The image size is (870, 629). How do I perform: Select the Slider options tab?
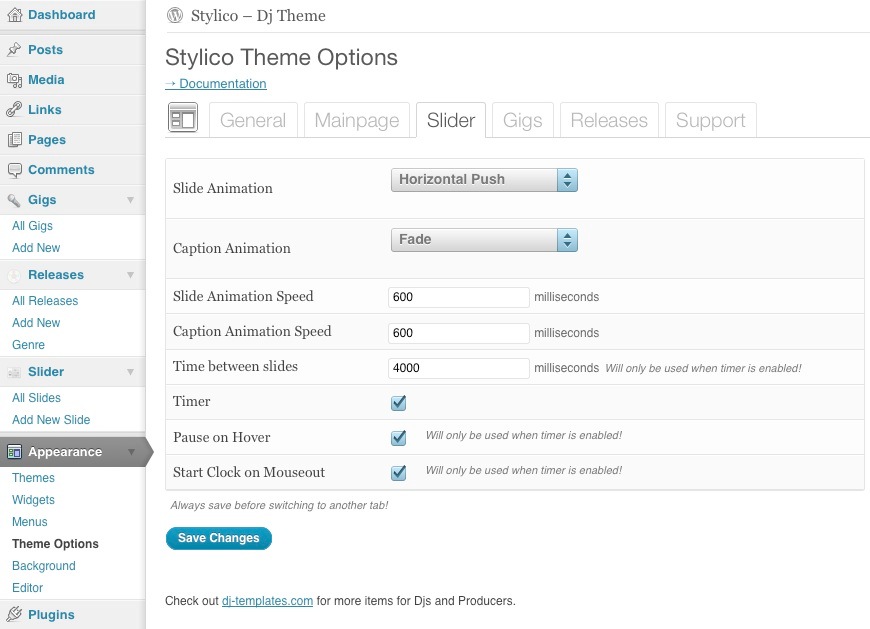pyautogui.click(x=451, y=120)
